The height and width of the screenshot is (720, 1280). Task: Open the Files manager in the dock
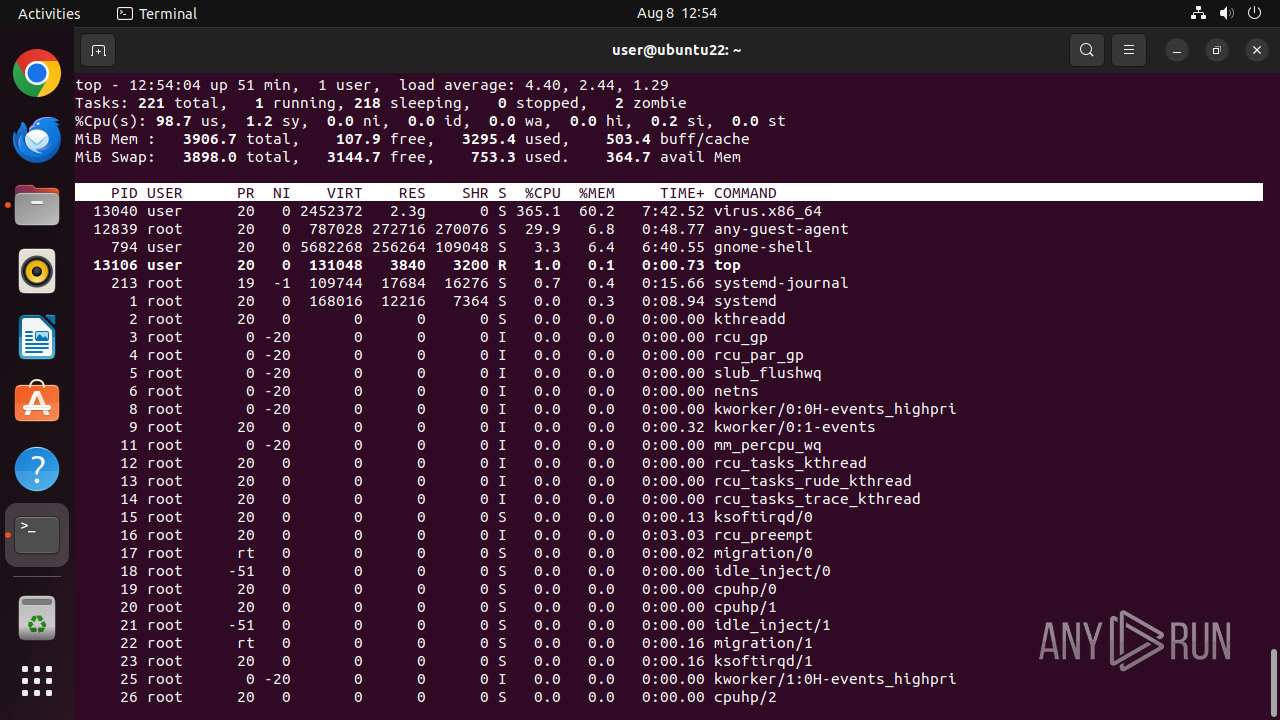coord(37,205)
